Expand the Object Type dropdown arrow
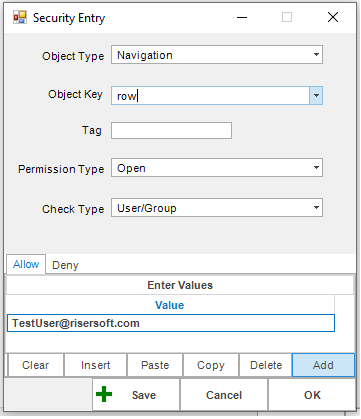 [316, 55]
